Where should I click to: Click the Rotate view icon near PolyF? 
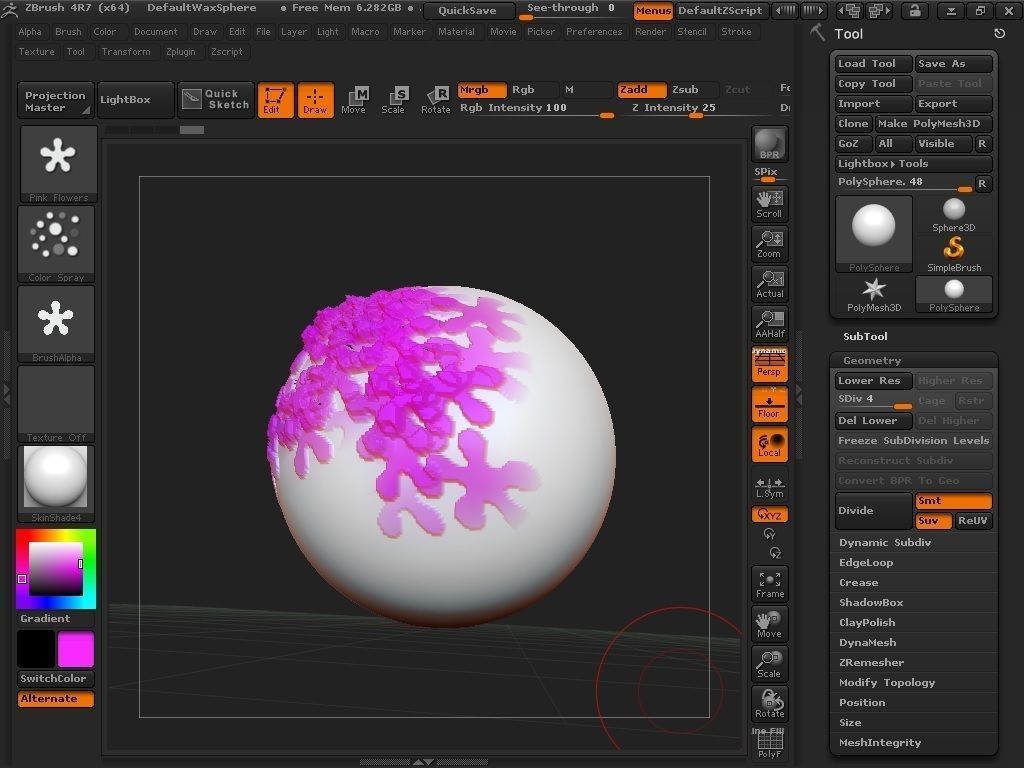pyautogui.click(x=769, y=703)
